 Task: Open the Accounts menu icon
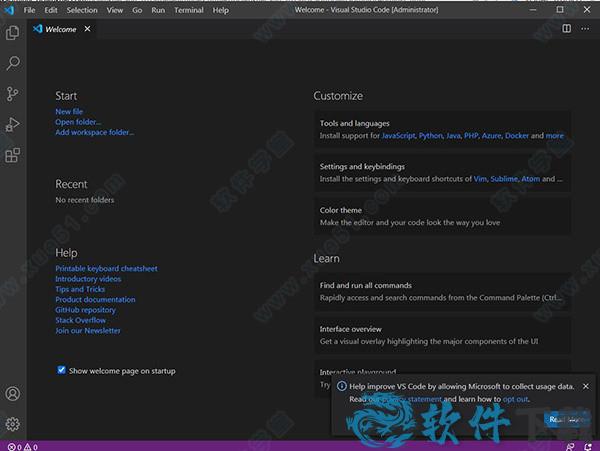pyautogui.click(x=13, y=394)
